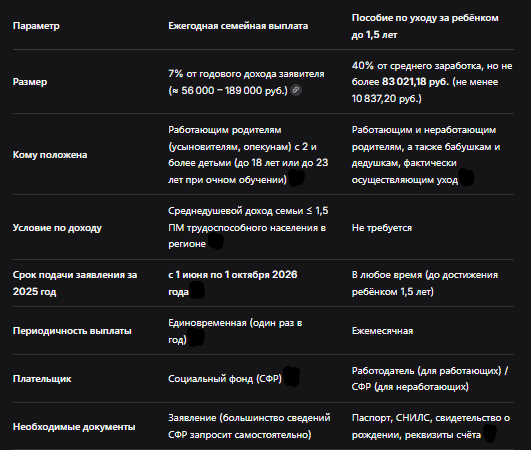Image resolution: width=531 pixels, height=450 pixels.
Task: Click the 'Размер' row label
Action: coord(30,82)
